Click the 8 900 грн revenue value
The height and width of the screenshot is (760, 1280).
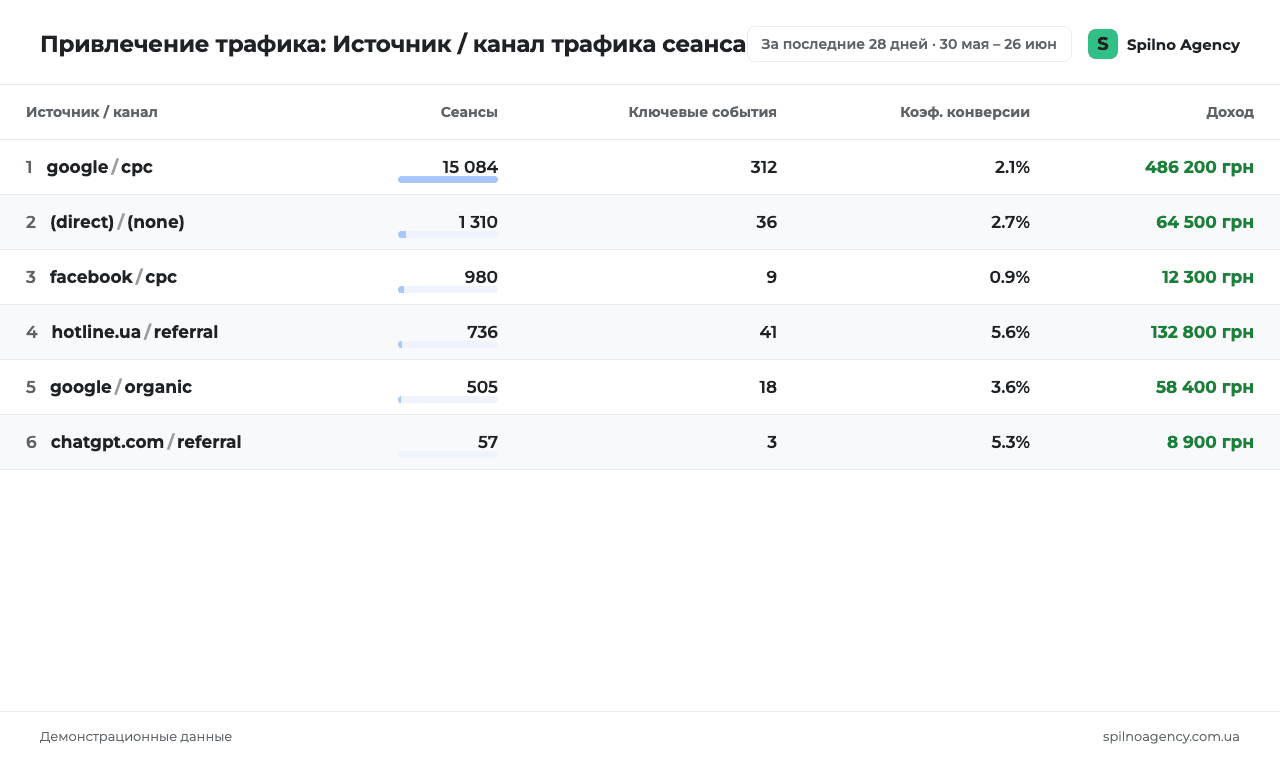click(1210, 442)
